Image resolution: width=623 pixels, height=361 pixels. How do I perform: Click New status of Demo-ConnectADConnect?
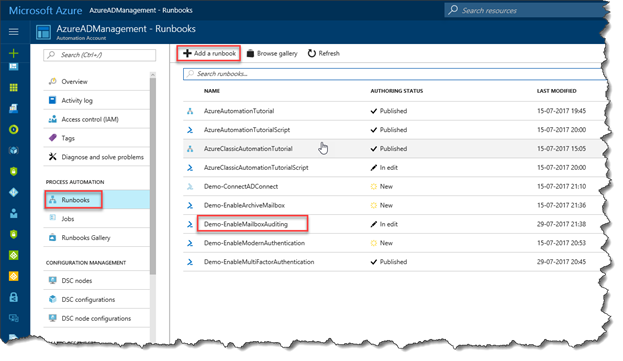[x=381, y=186]
